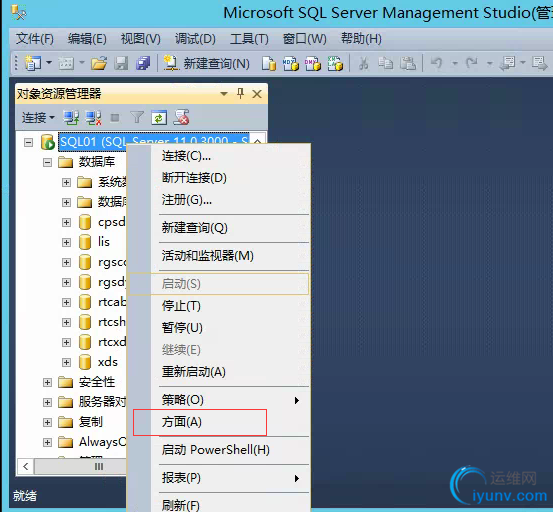Click the Database Engine Query icon
Image resolution: width=553 pixels, height=512 pixels.
[269, 64]
